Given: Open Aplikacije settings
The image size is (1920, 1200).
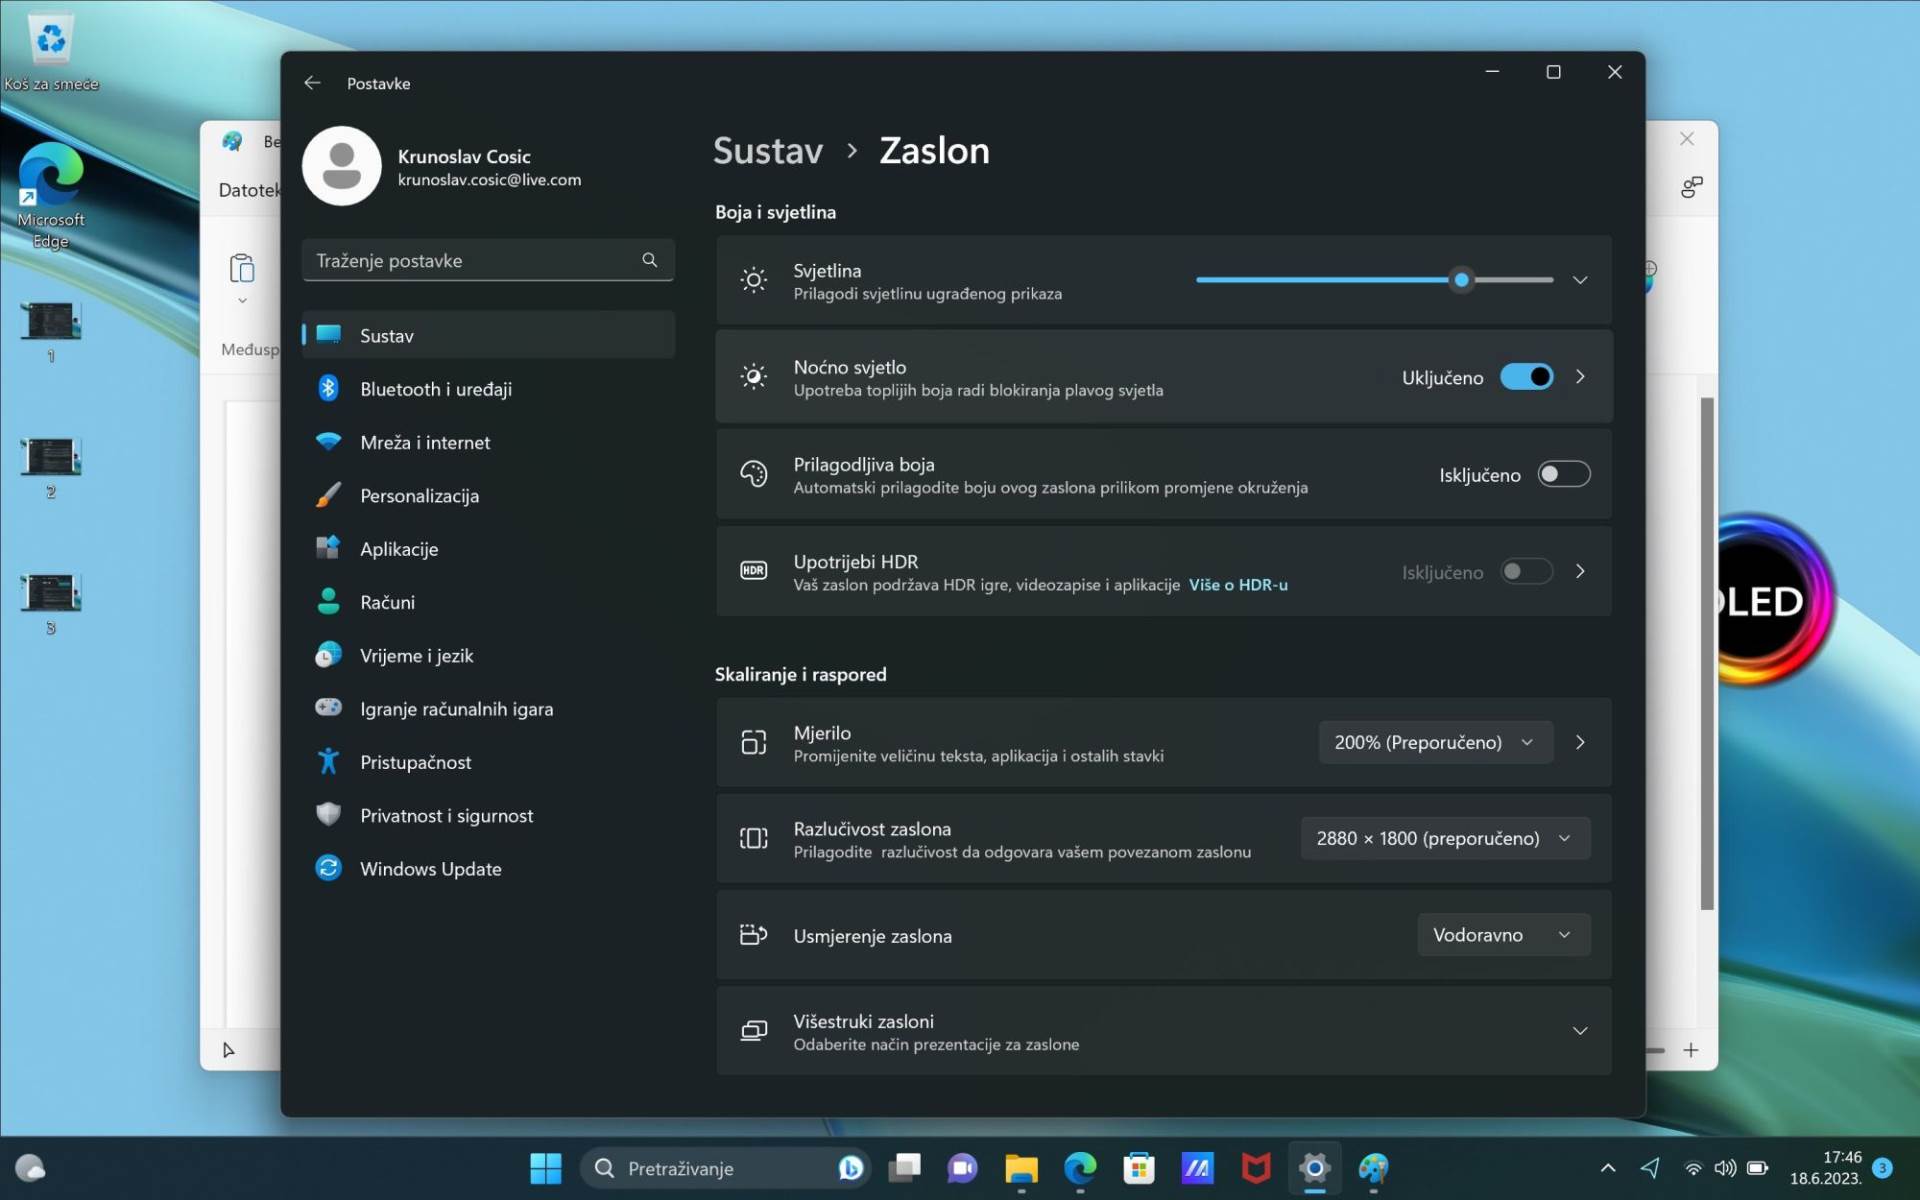Looking at the screenshot, I should [x=399, y=548].
